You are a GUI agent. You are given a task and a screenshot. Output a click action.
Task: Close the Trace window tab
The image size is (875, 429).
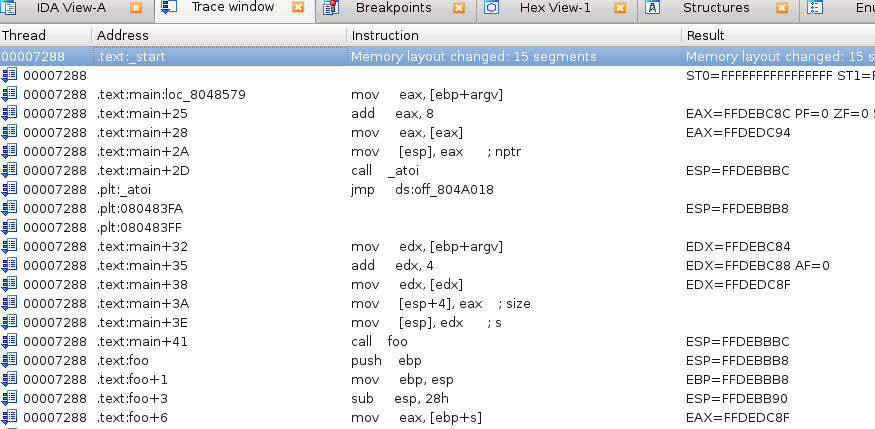pos(297,8)
